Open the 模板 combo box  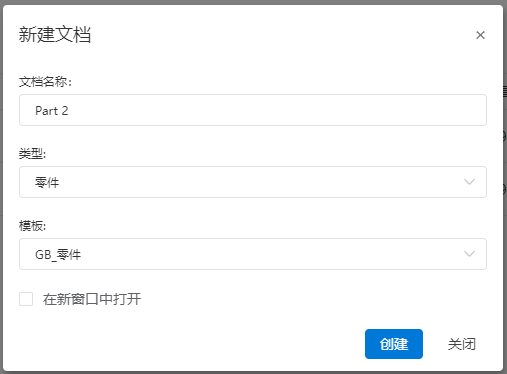point(253,254)
